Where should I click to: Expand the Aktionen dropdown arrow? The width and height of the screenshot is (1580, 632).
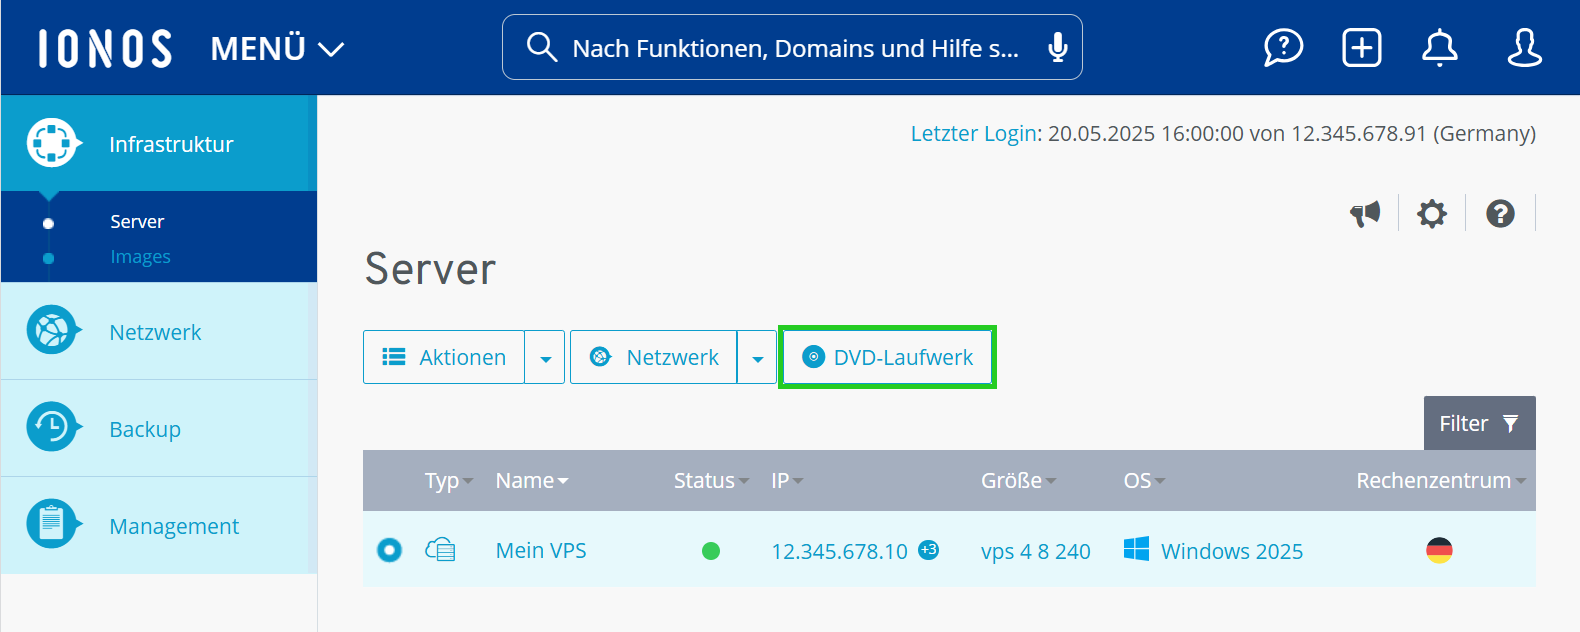click(x=545, y=357)
